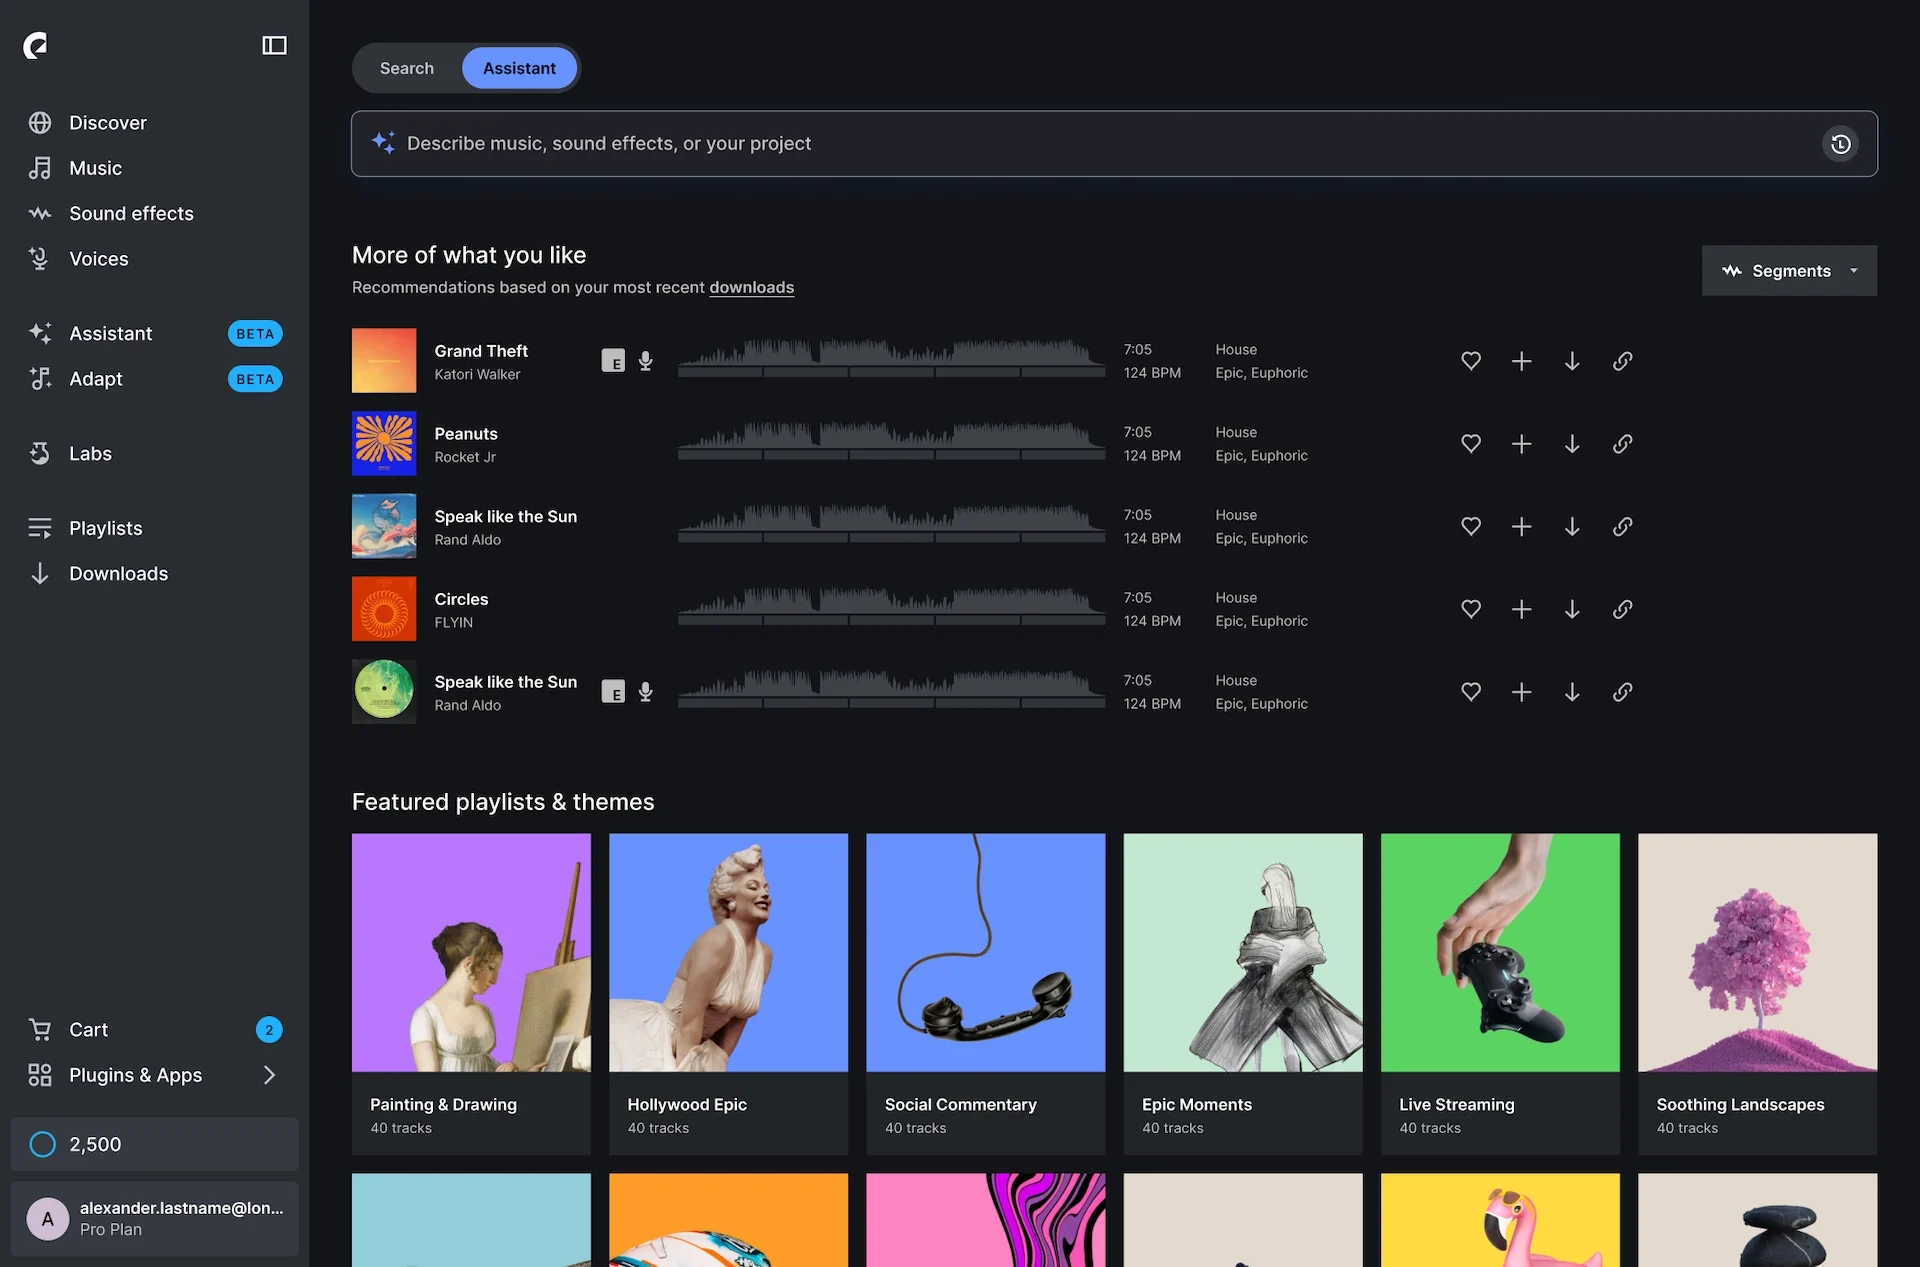This screenshot has width=1920, height=1267.
Task: Open the Segments dropdown
Action: tap(1789, 270)
